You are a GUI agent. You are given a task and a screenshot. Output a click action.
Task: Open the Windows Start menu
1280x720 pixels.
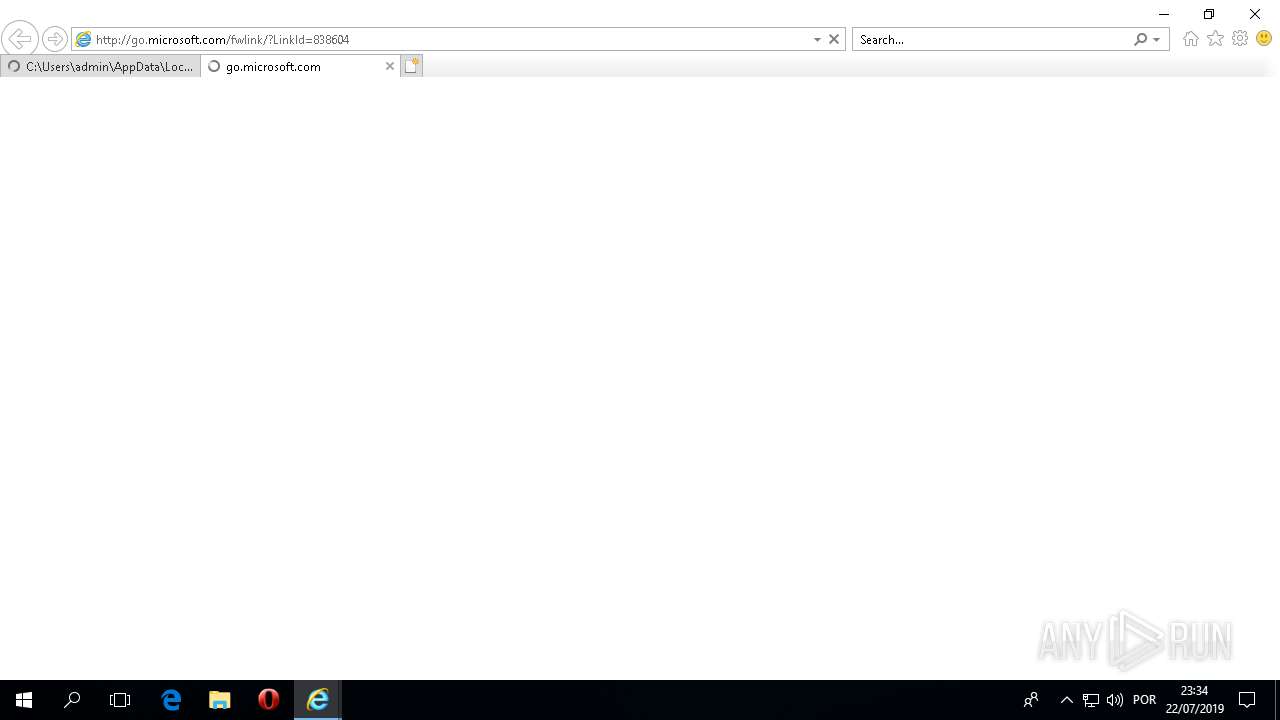coord(24,700)
